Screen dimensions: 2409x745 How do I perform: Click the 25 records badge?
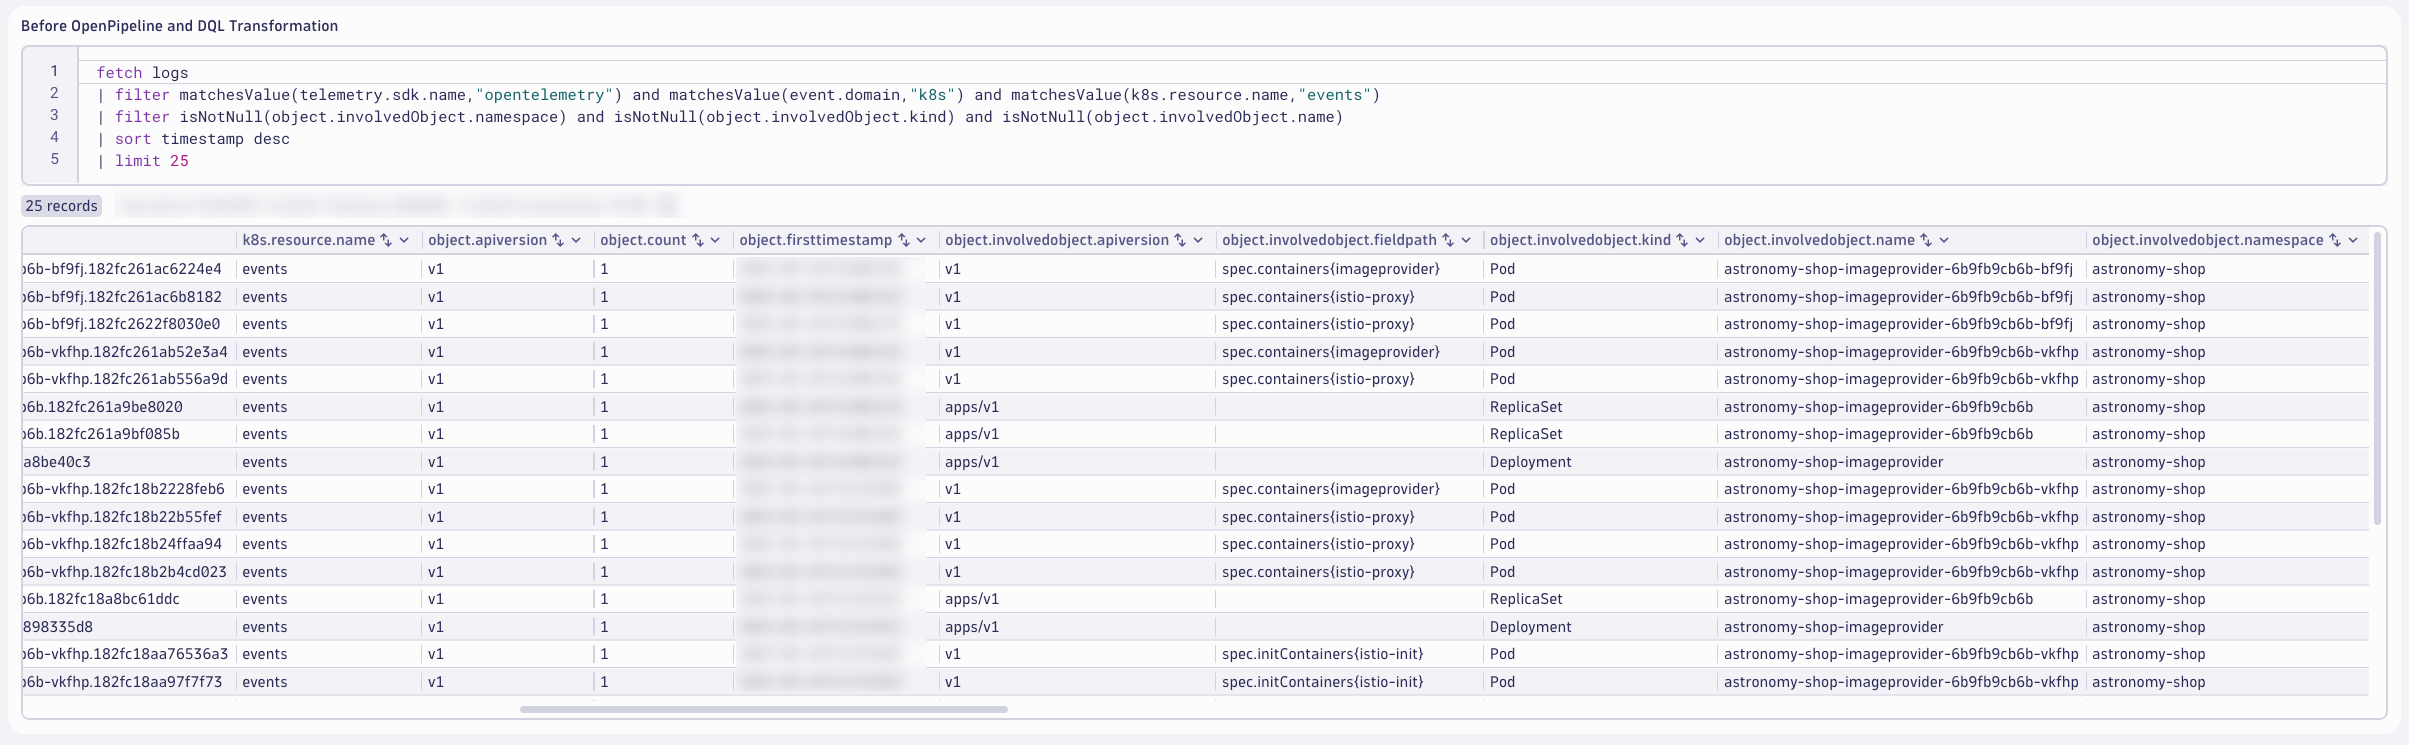point(62,206)
